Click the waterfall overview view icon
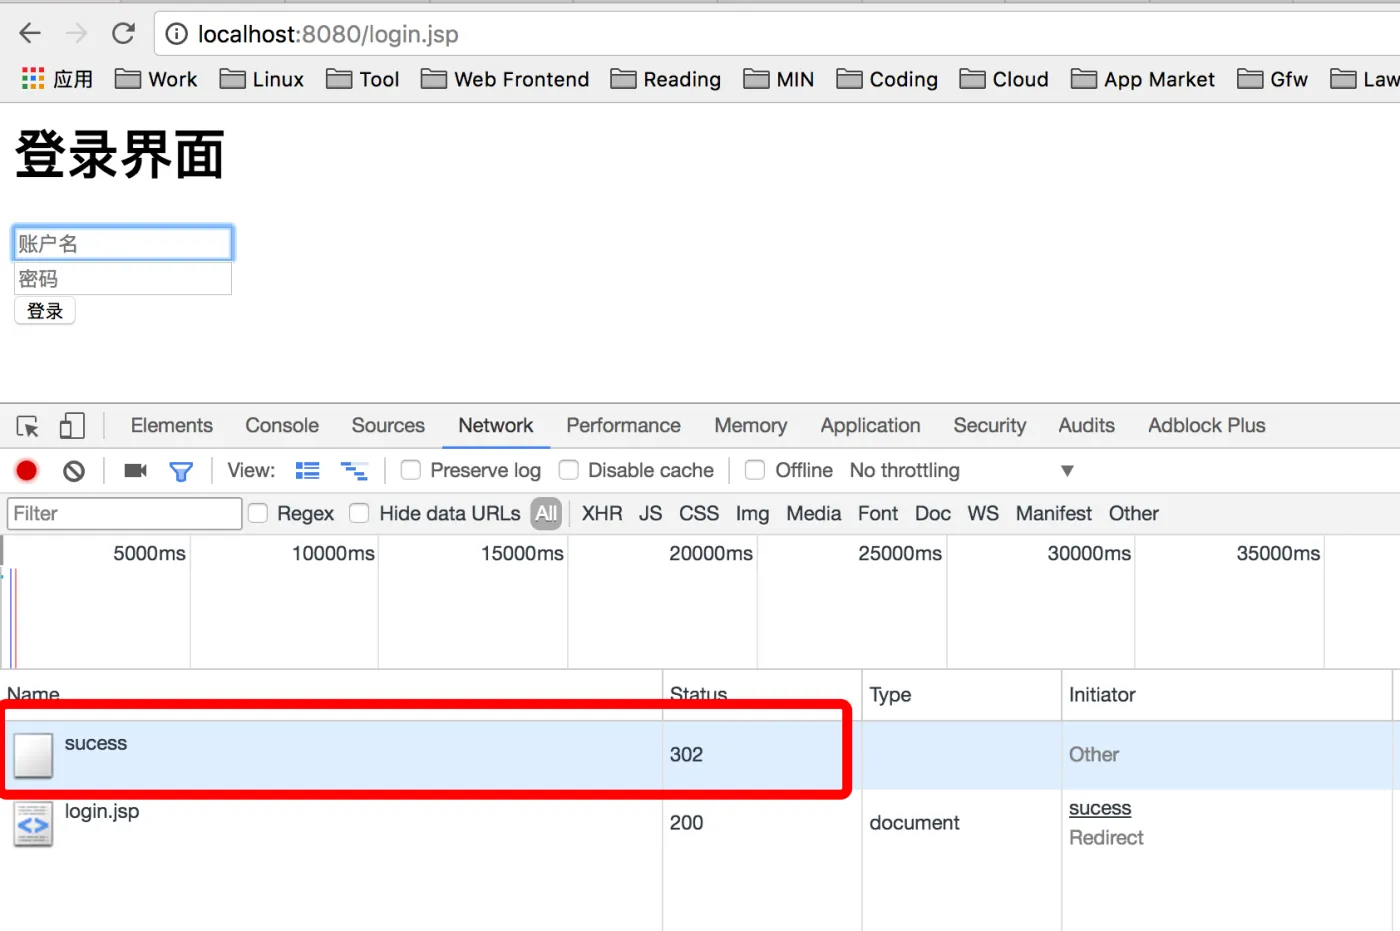This screenshot has height=931, width=1400. (354, 471)
